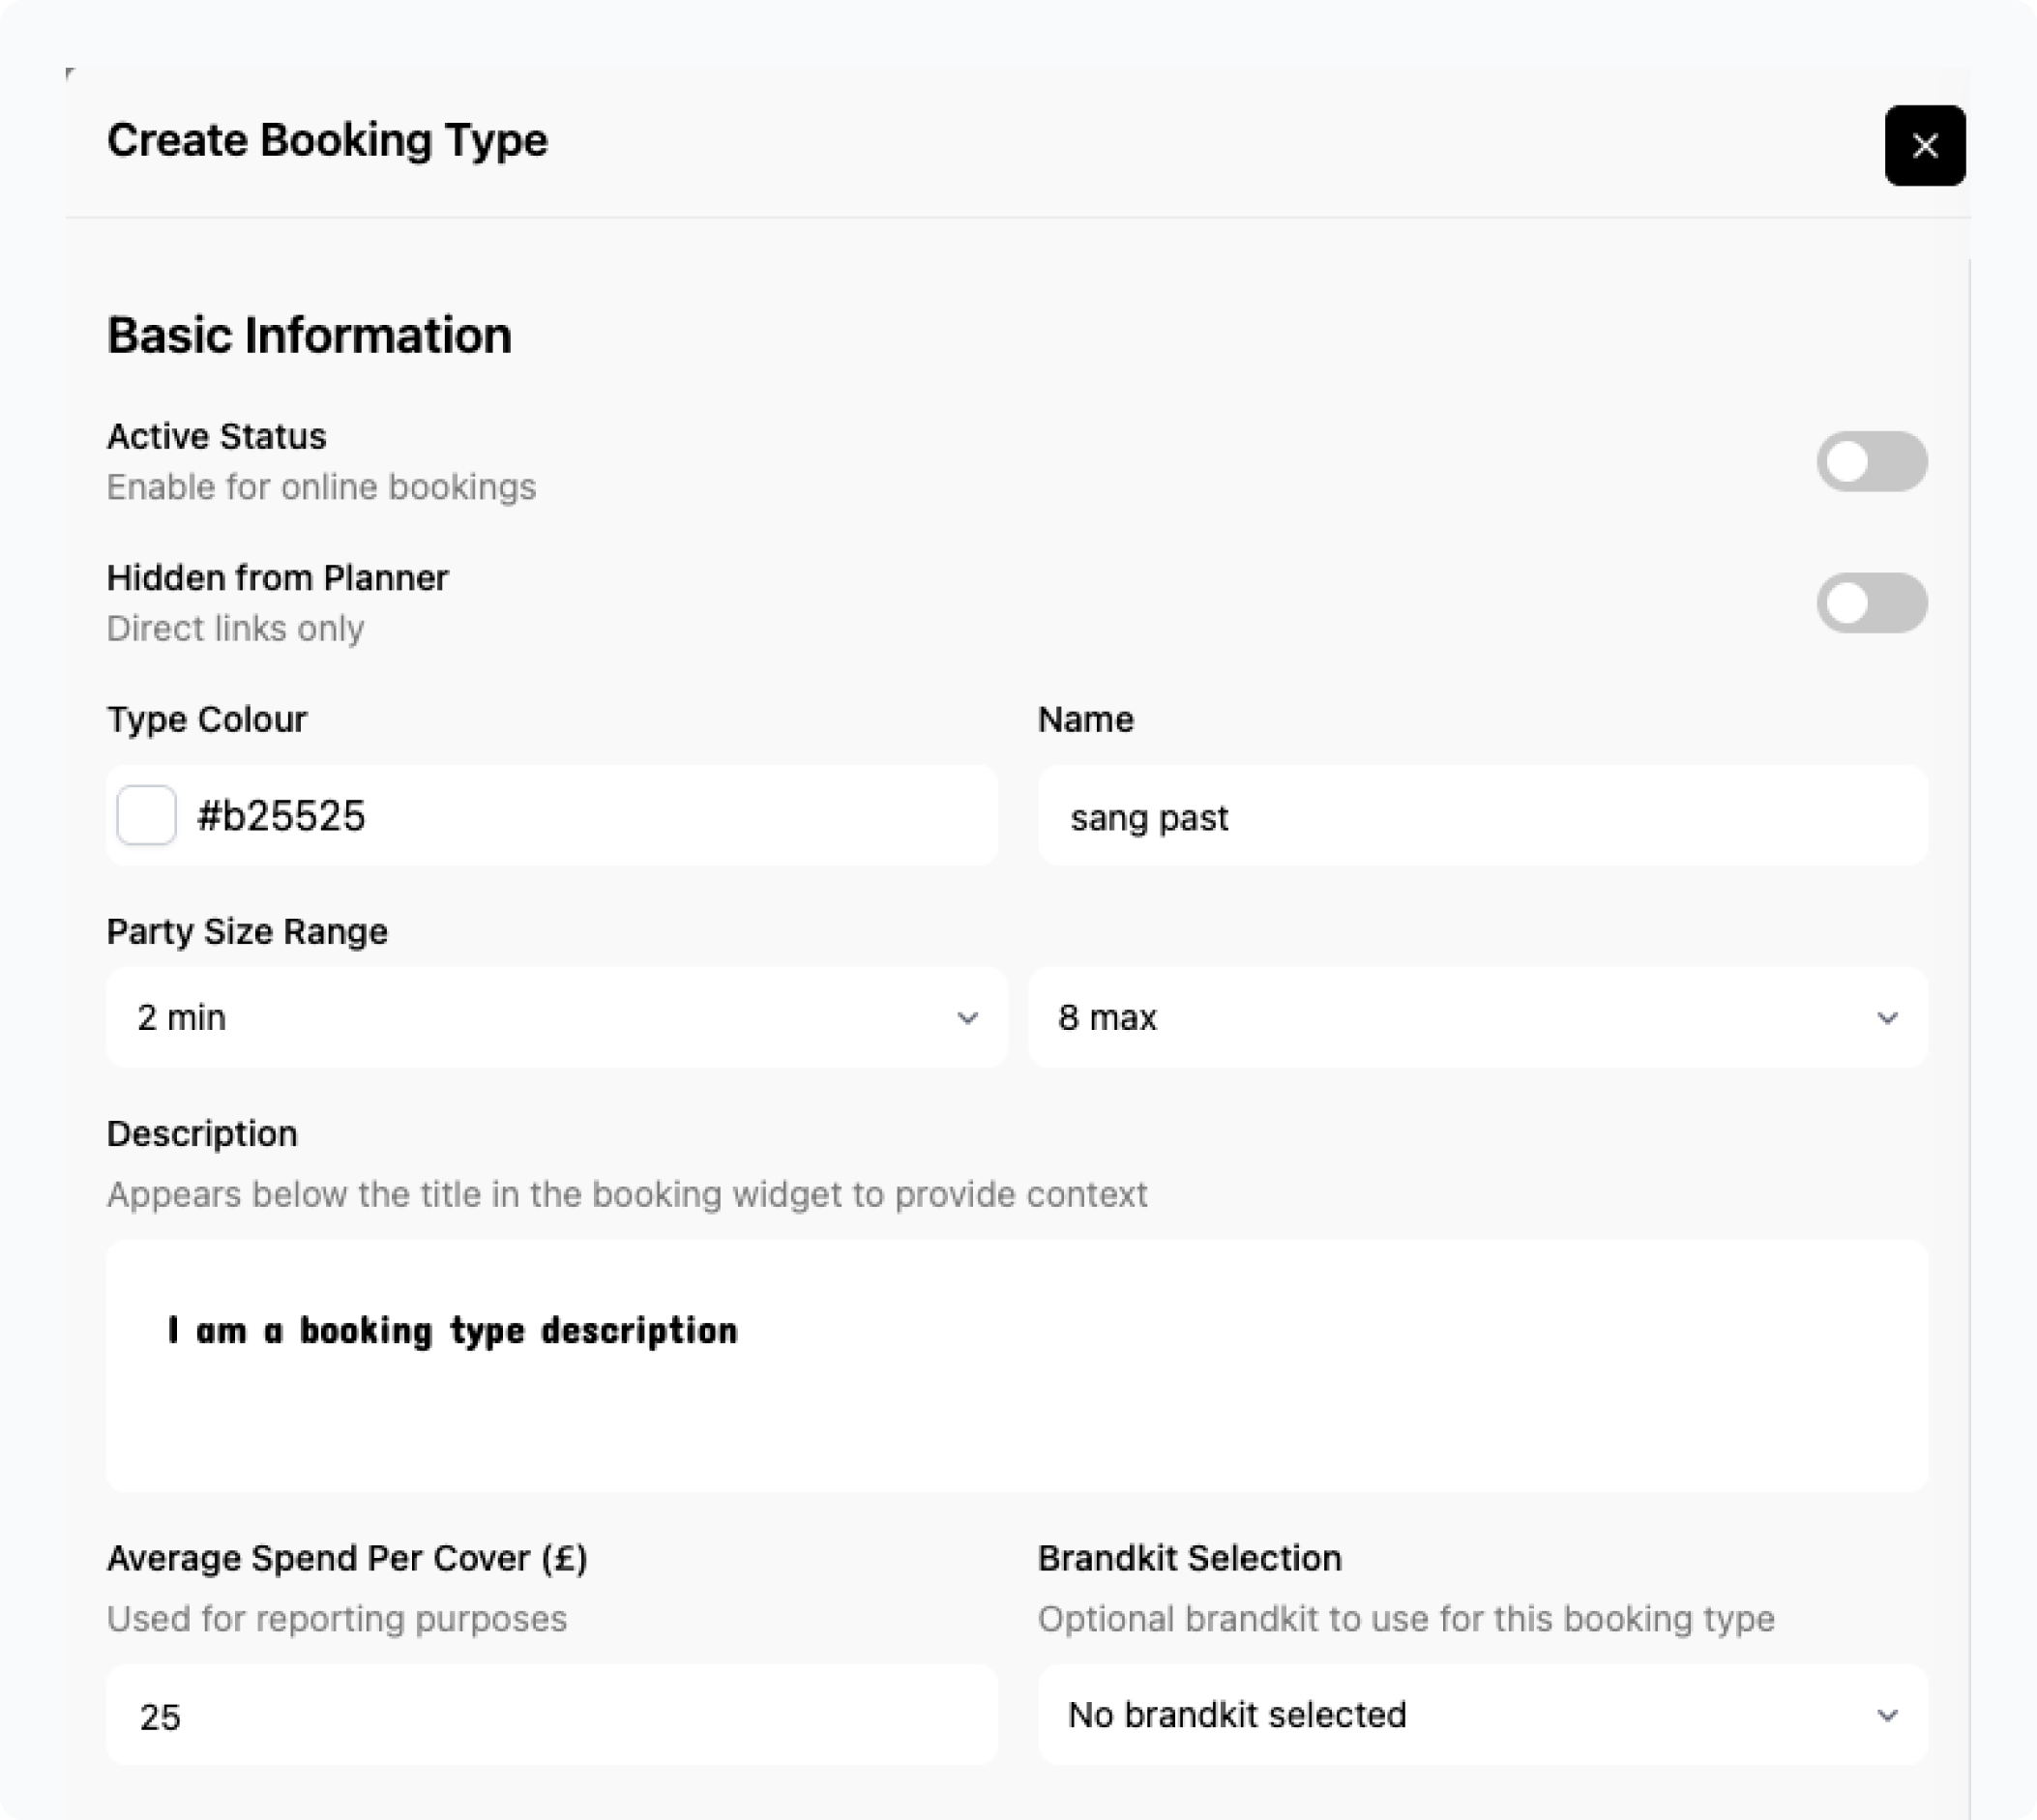Turn on Hidden from Planner switch
This screenshot has width=2037, height=1820.
click(x=1871, y=603)
